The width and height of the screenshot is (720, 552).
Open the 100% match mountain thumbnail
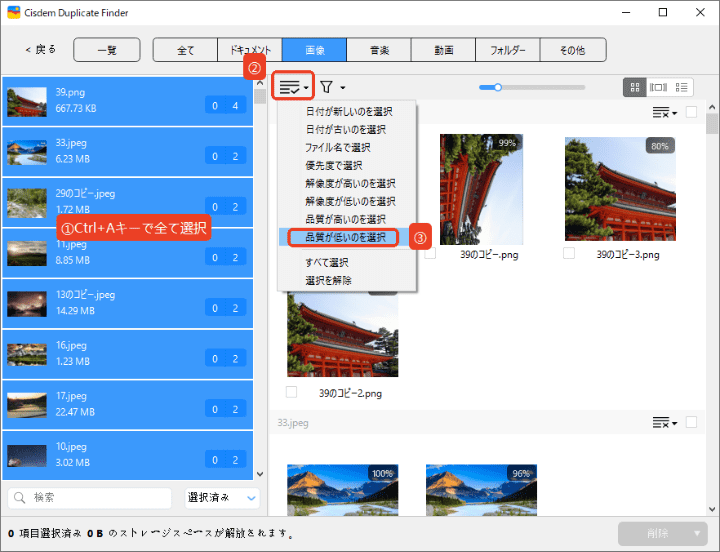tap(343, 490)
